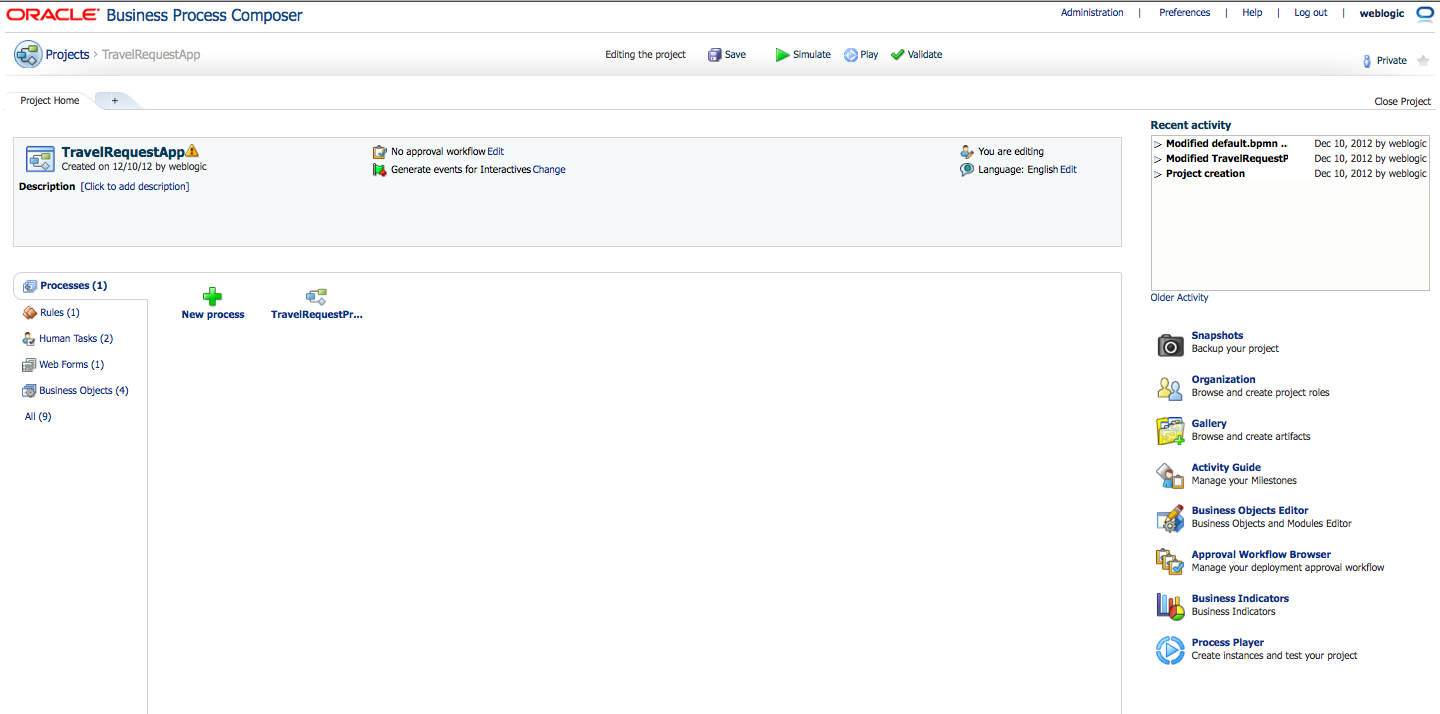Open the Administration link
This screenshot has height=714, width=1440.
click(1092, 13)
